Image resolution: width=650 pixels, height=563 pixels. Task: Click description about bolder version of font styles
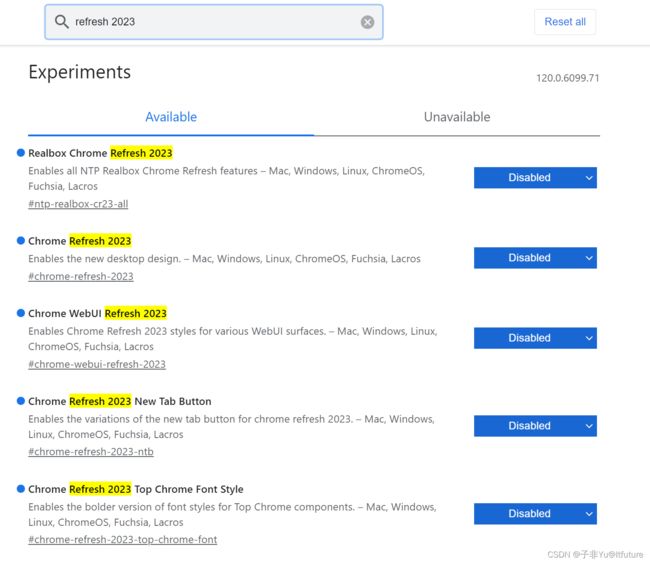[232, 514]
